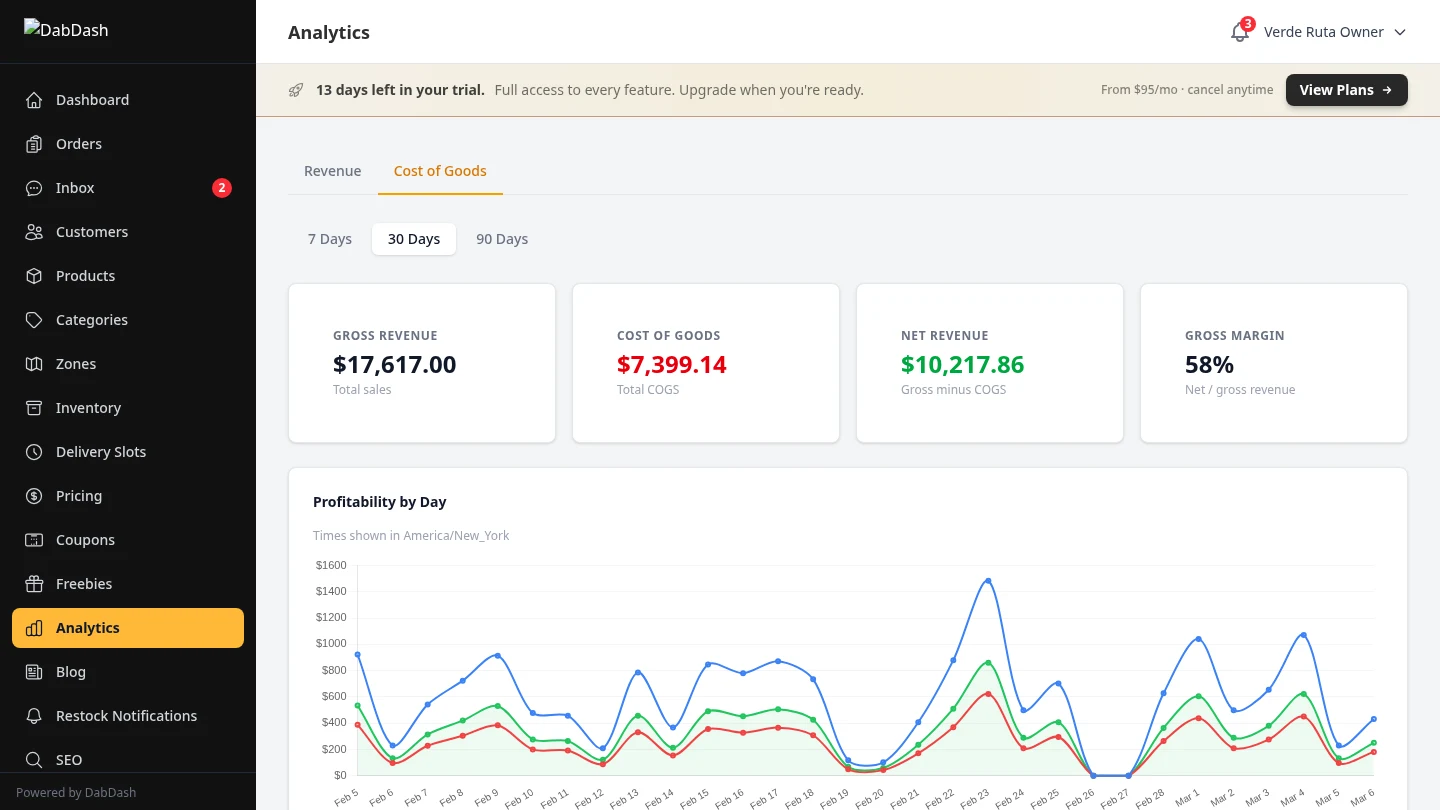Open Delivery Slots settings

[x=101, y=451]
